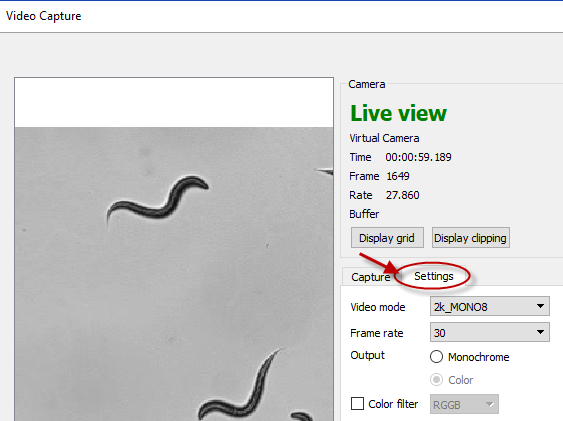
Task: Click the Live view status text
Action: (x=398, y=113)
